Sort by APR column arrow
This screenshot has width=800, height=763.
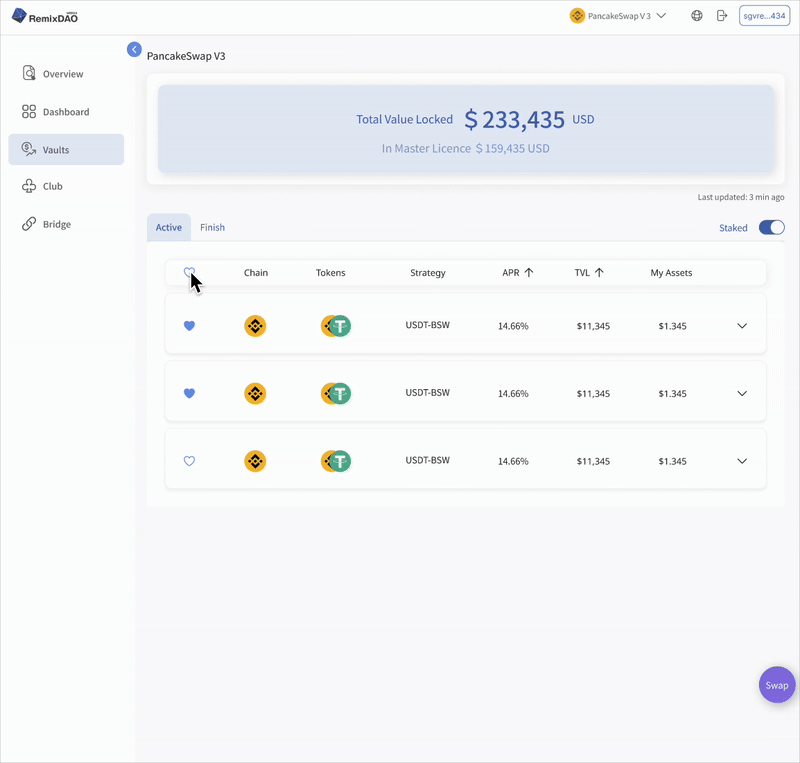click(529, 273)
